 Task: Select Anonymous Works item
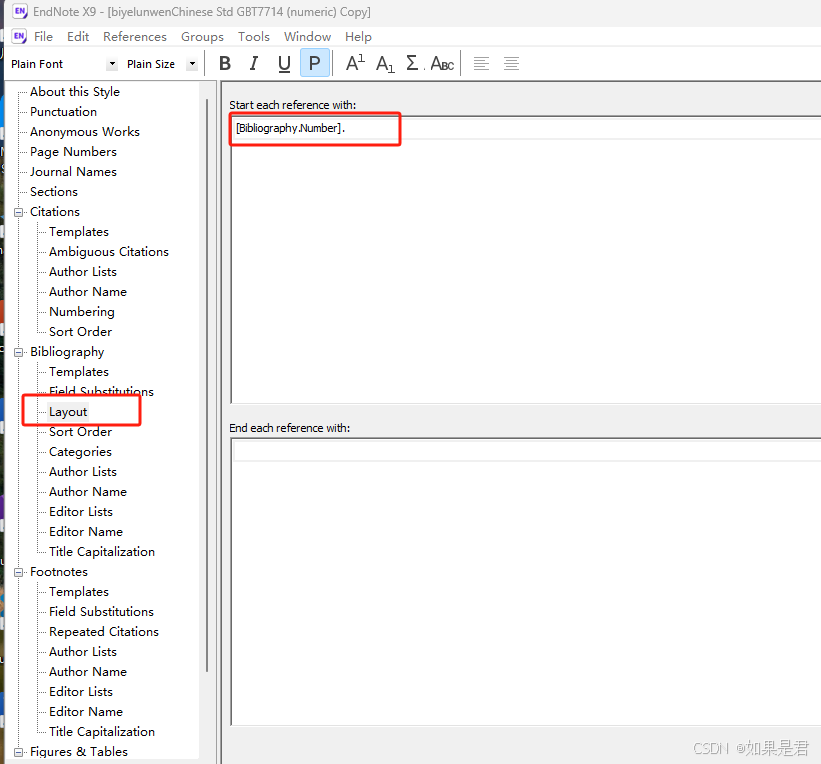(x=85, y=131)
